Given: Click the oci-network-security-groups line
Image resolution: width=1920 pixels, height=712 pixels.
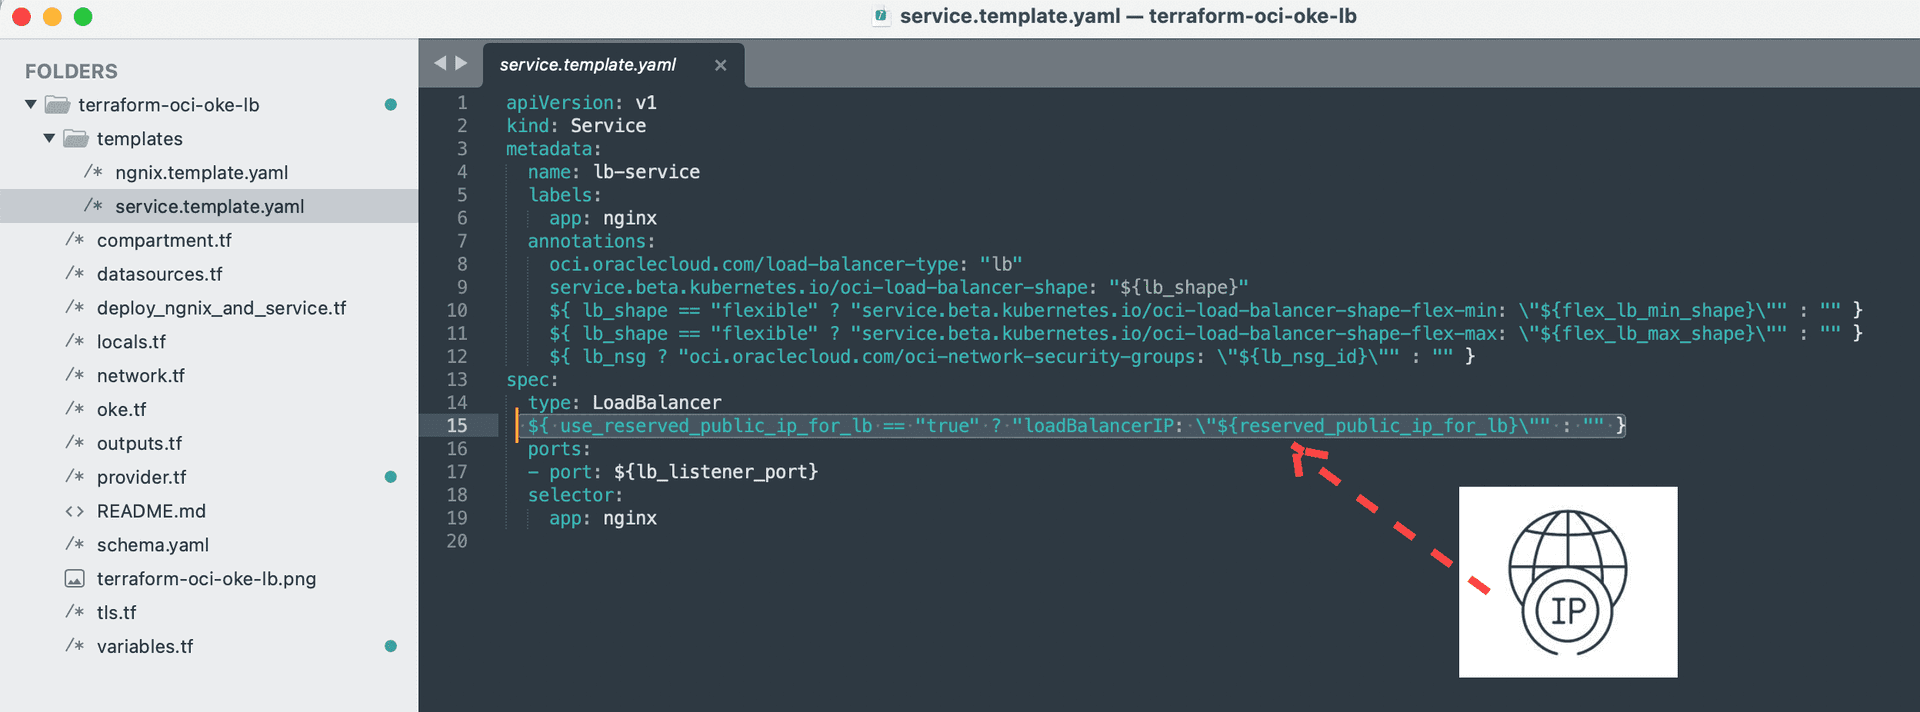Looking at the screenshot, I should click(1012, 356).
